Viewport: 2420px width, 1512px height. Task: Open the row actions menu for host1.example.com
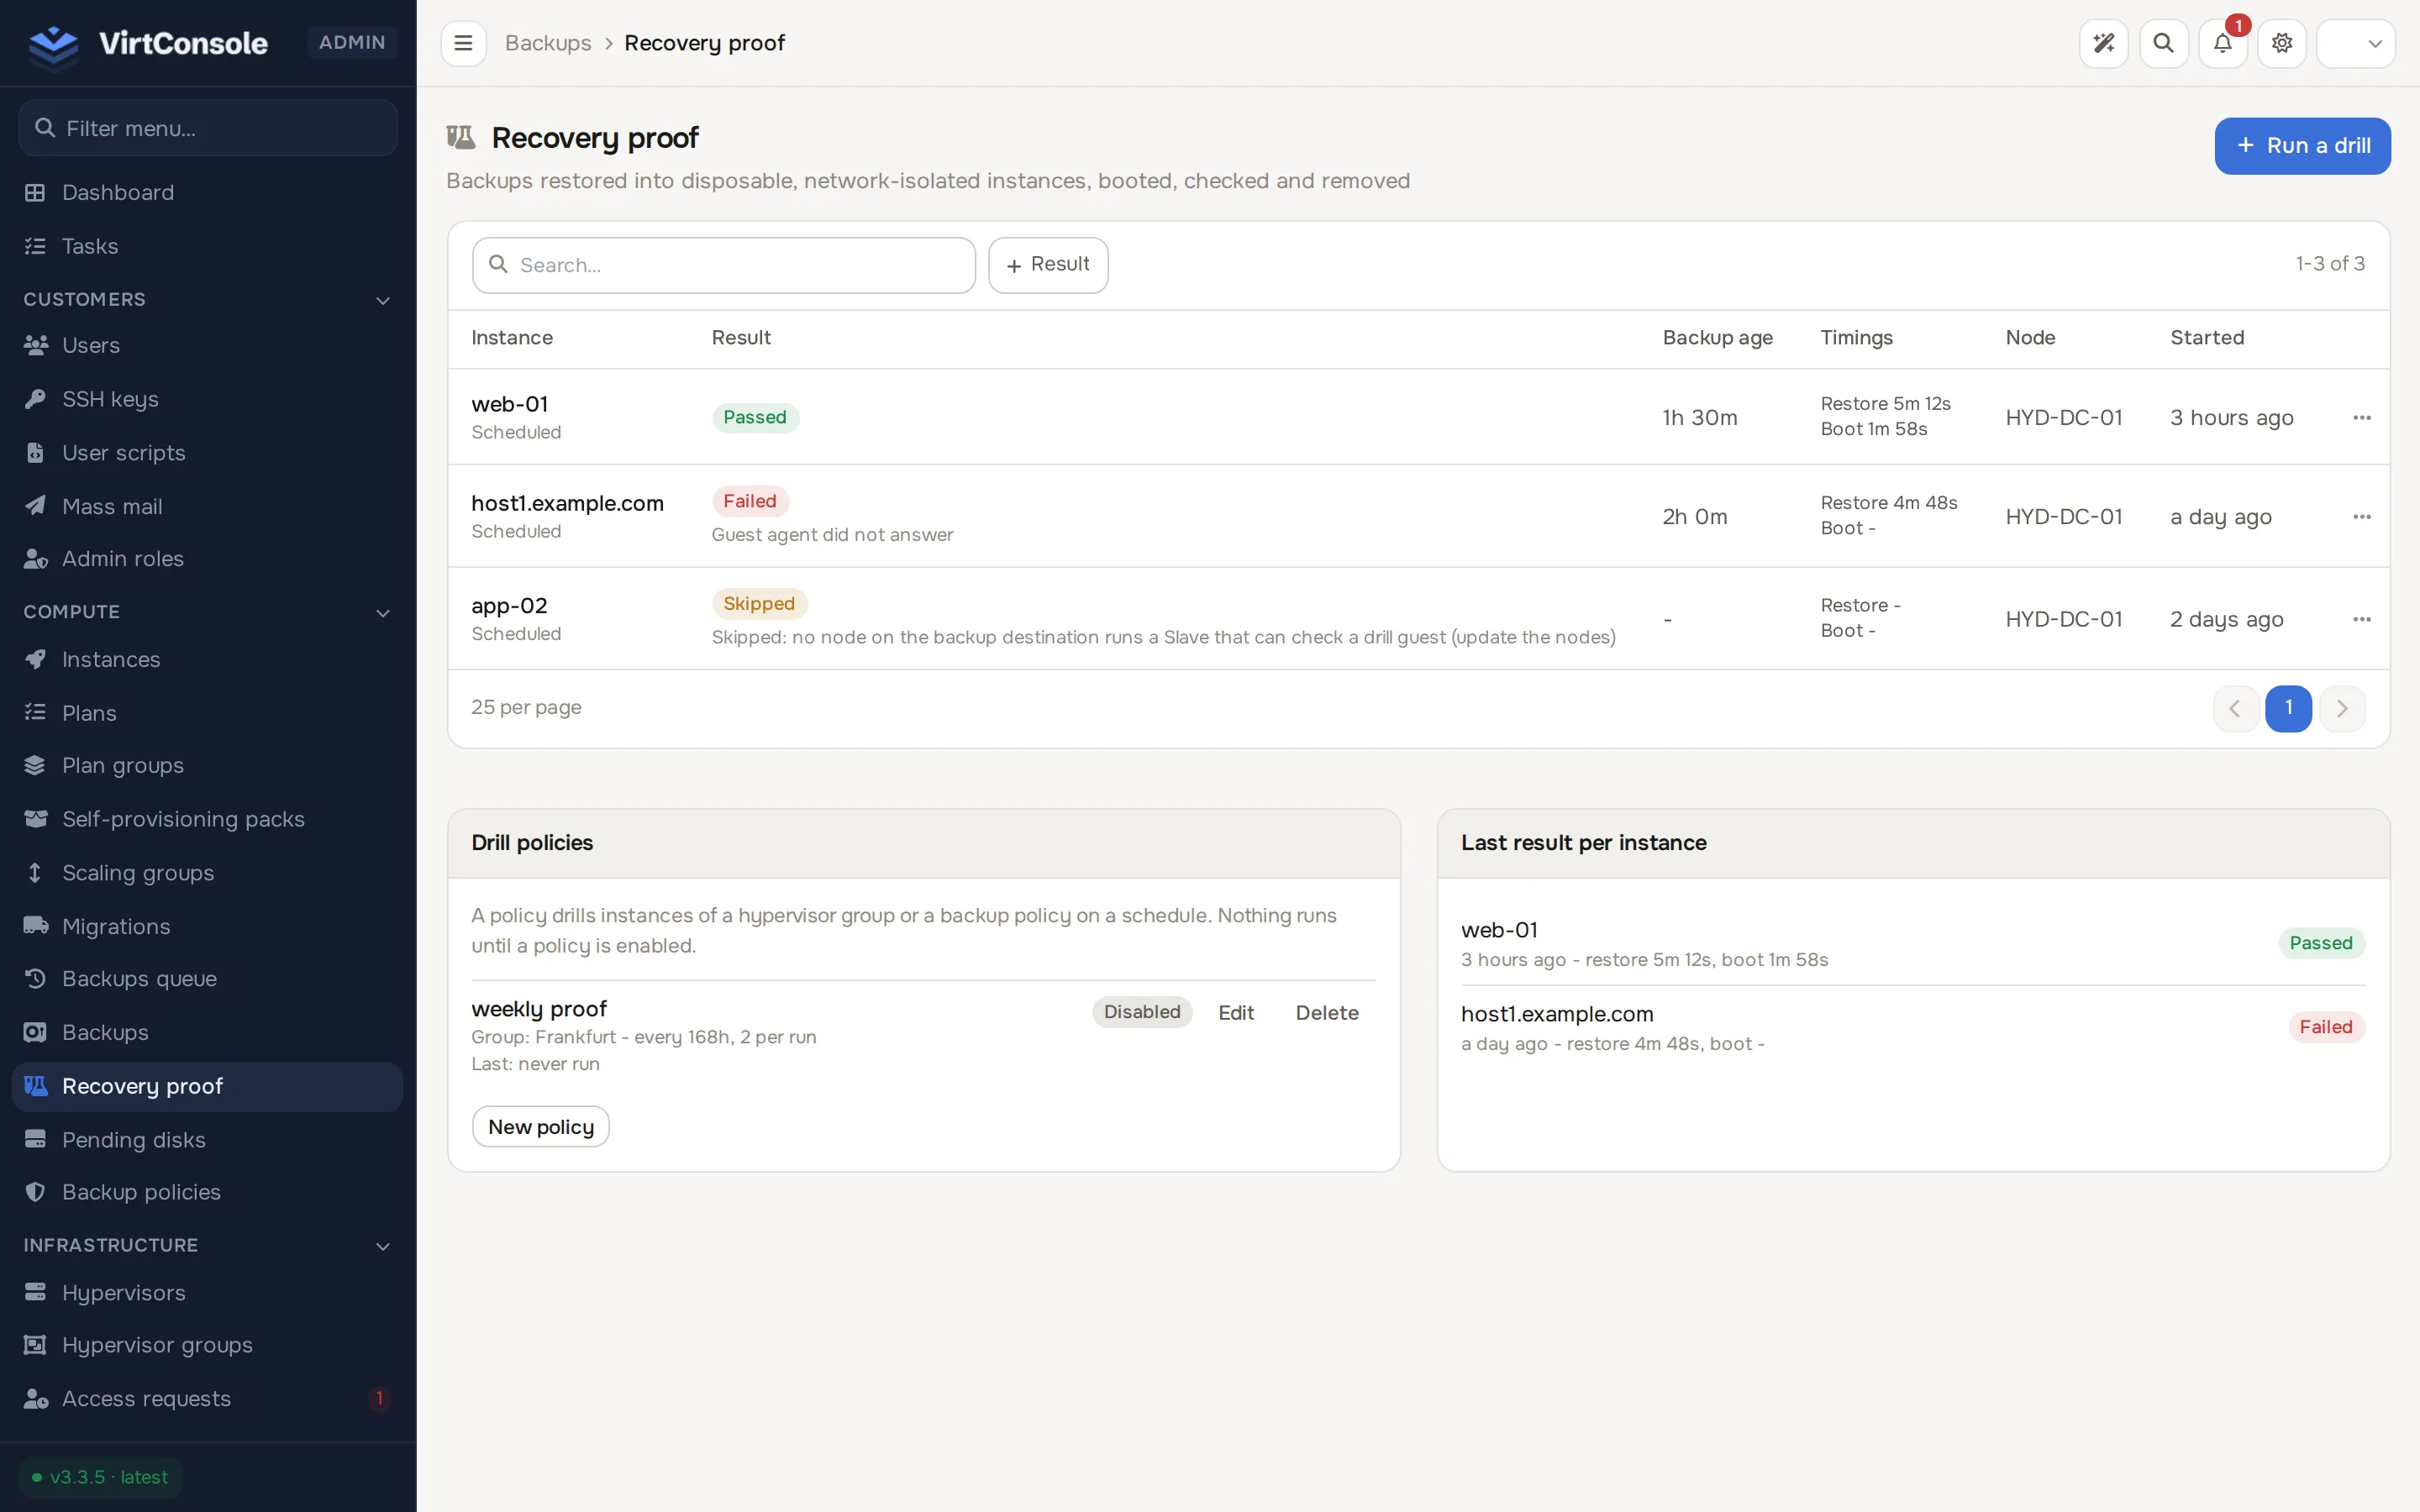pyautogui.click(x=2362, y=516)
